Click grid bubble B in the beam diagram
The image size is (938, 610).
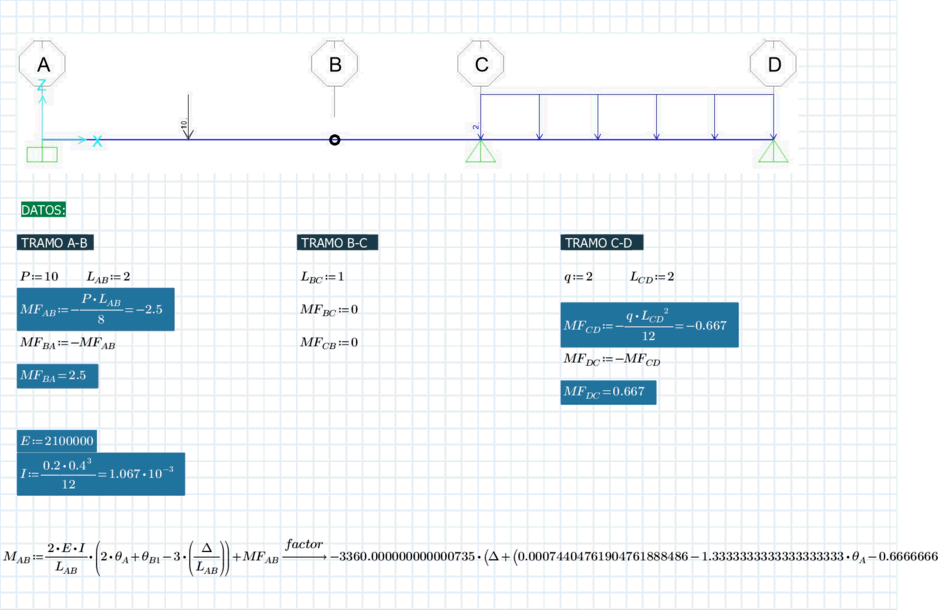coord(335,64)
